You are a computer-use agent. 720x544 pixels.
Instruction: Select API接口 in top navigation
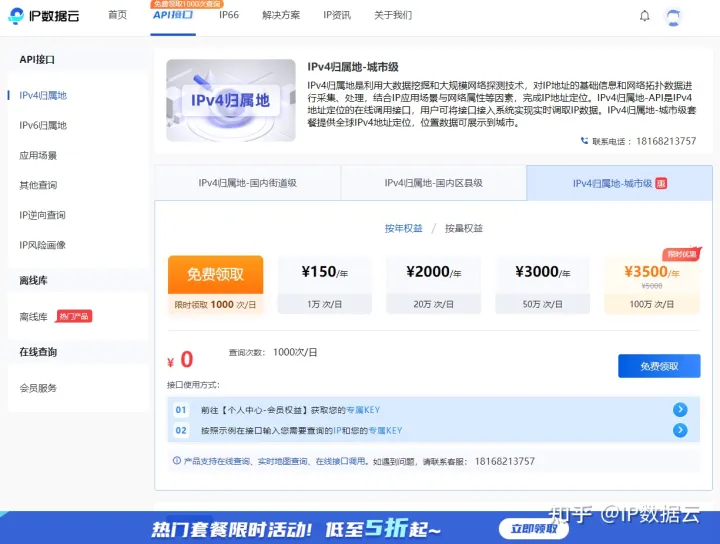(173, 15)
